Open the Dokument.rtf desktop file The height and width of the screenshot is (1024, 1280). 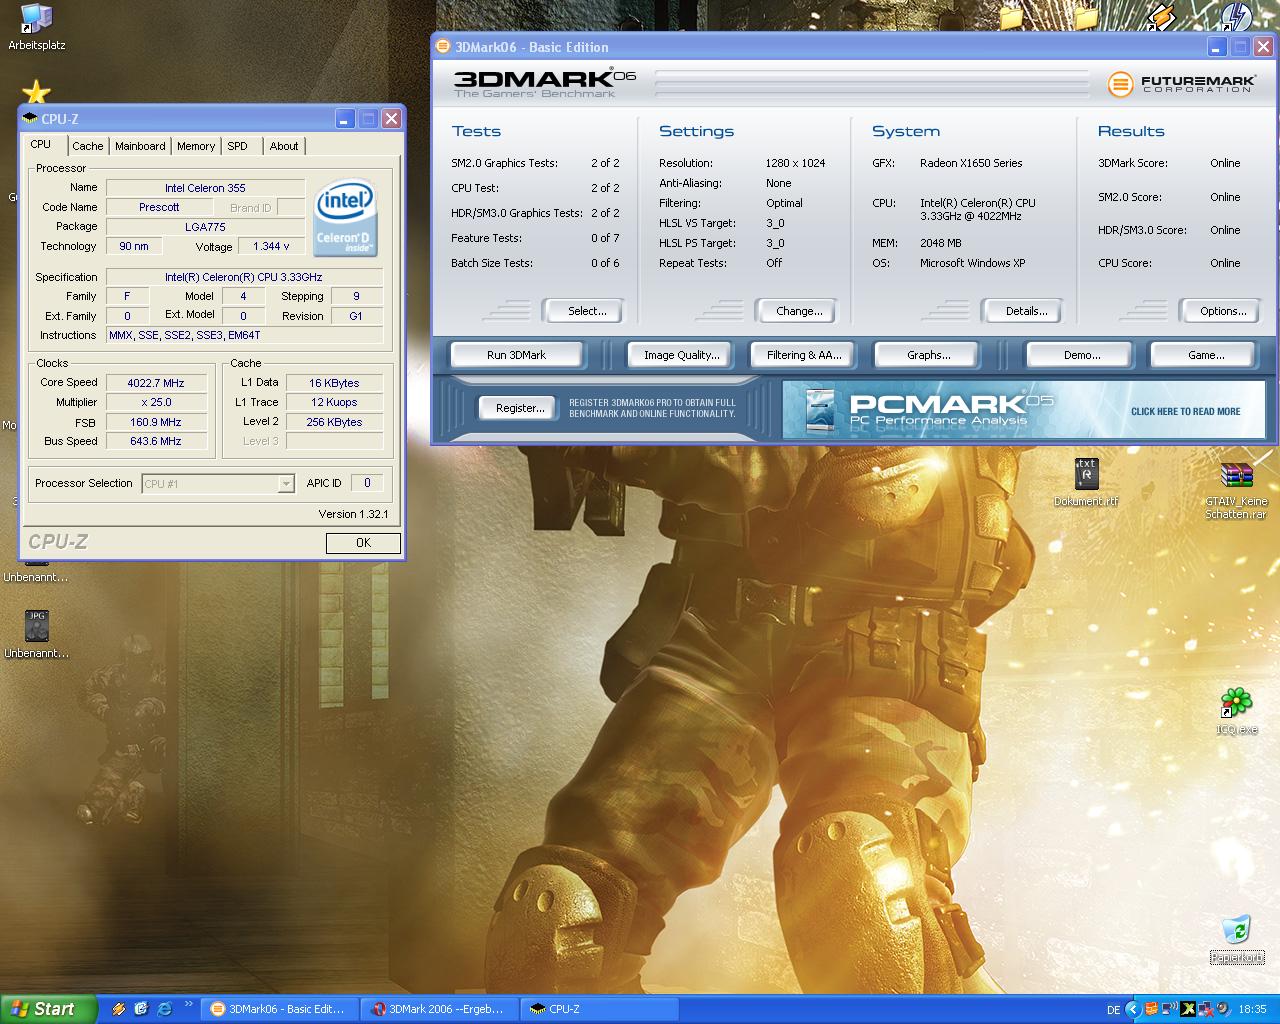pyautogui.click(x=1086, y=474)
